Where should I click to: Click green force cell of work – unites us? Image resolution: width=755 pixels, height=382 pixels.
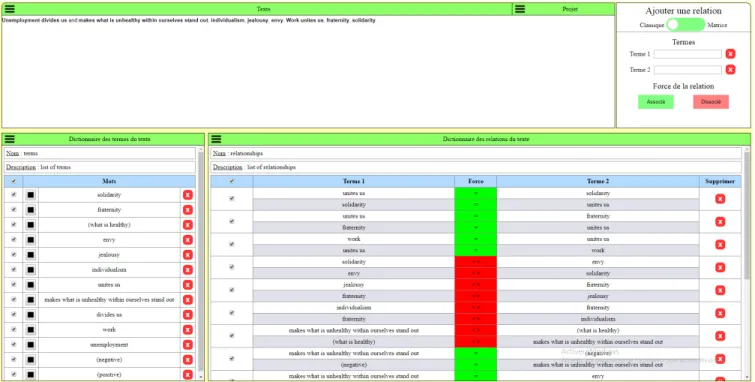click(x=475, y=245)
